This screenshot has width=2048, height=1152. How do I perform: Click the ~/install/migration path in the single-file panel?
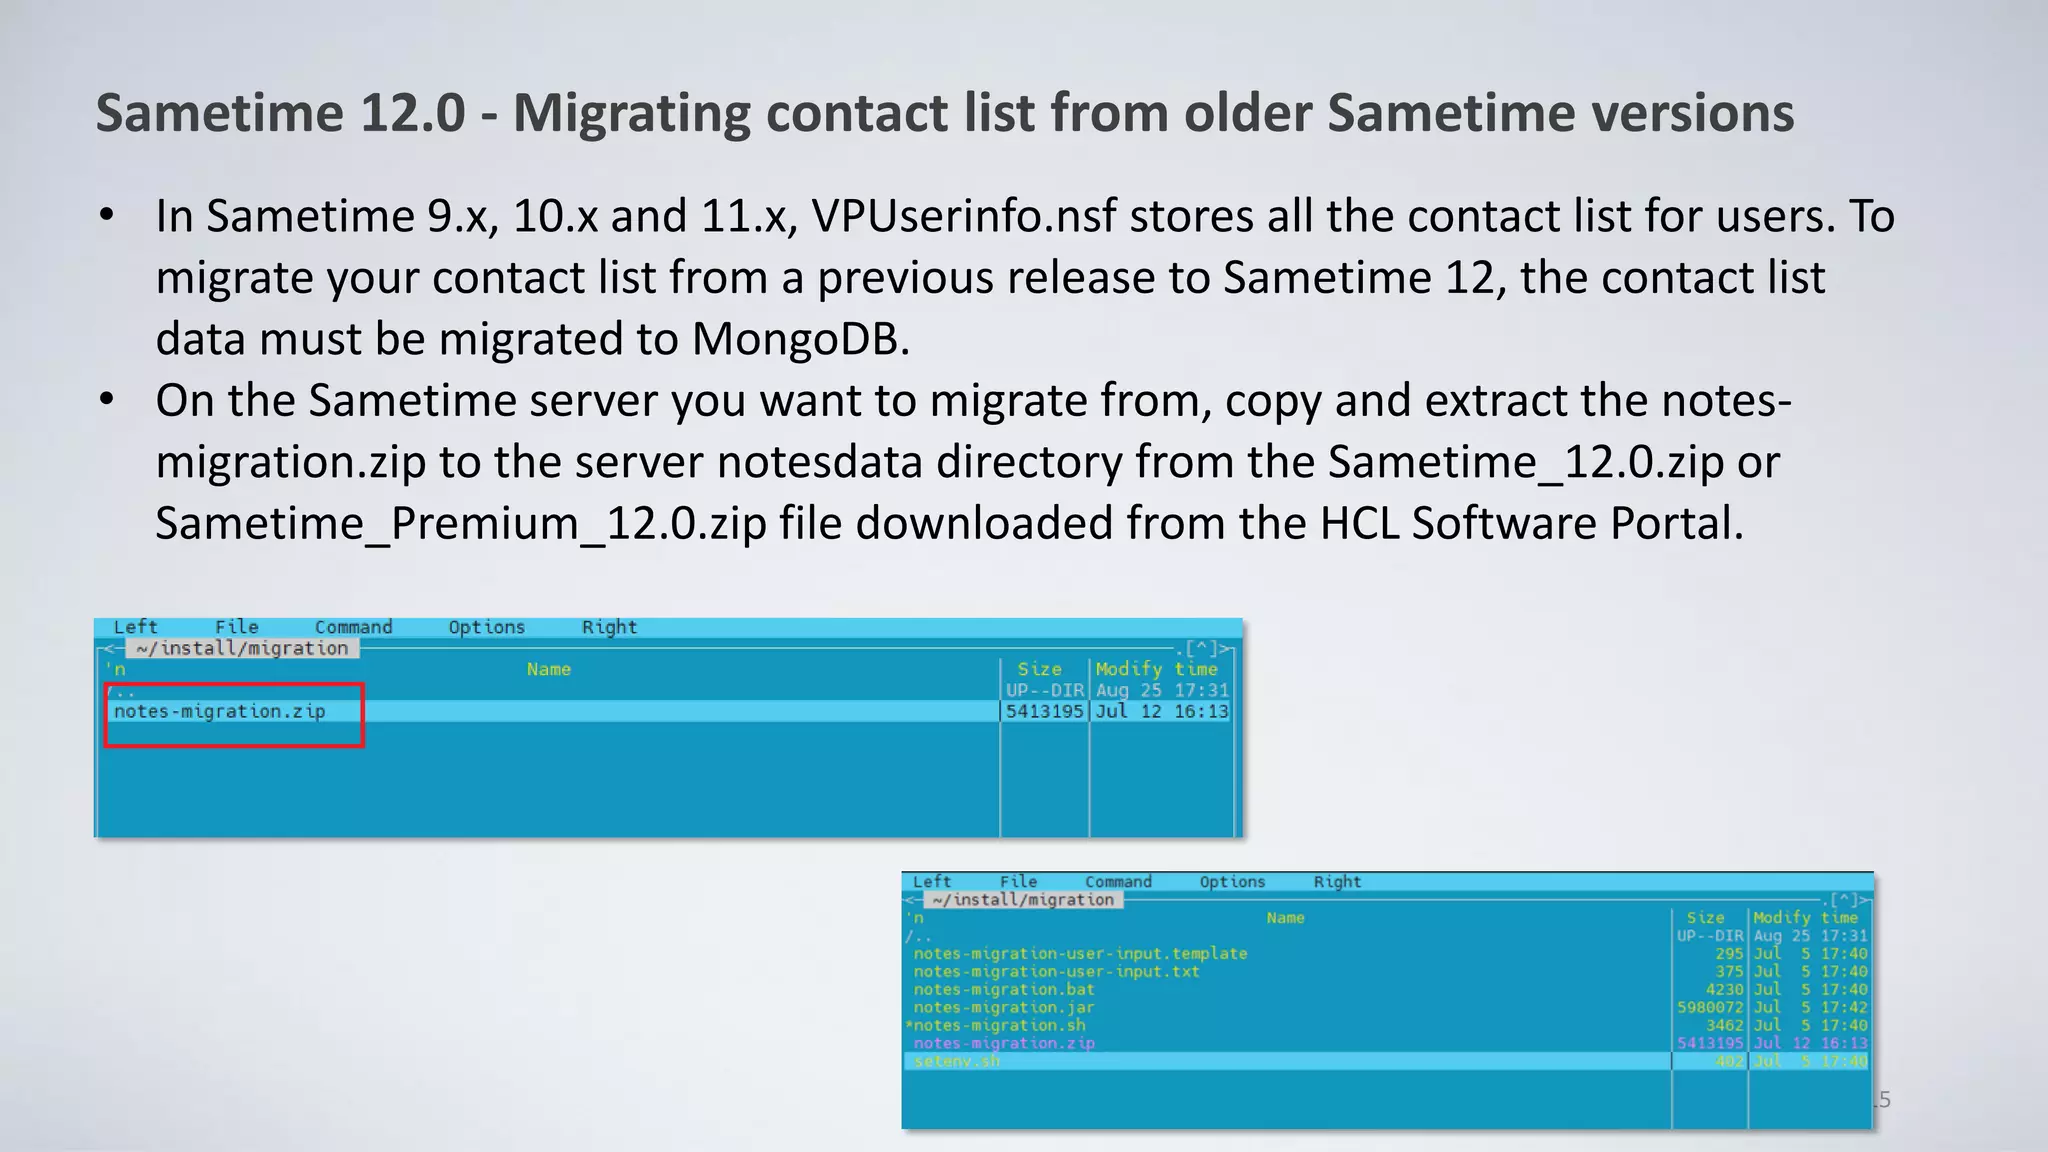(242, 648)
